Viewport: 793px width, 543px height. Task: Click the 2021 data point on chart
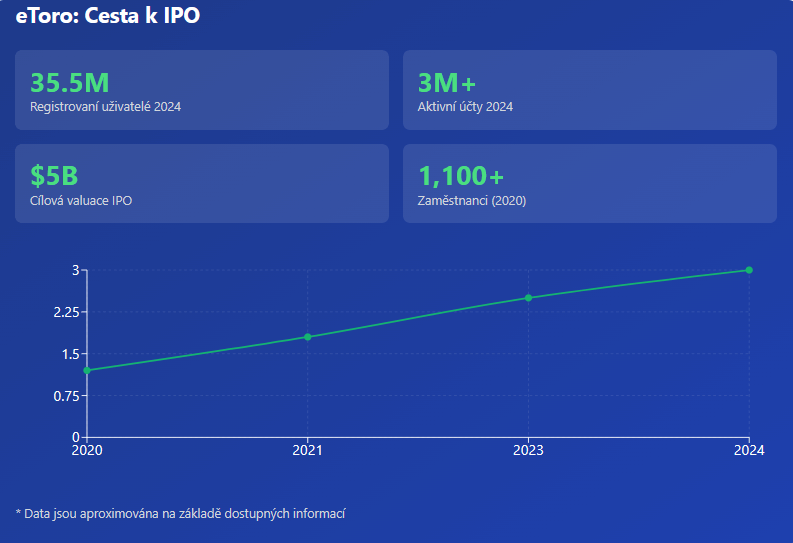(307, 337)
